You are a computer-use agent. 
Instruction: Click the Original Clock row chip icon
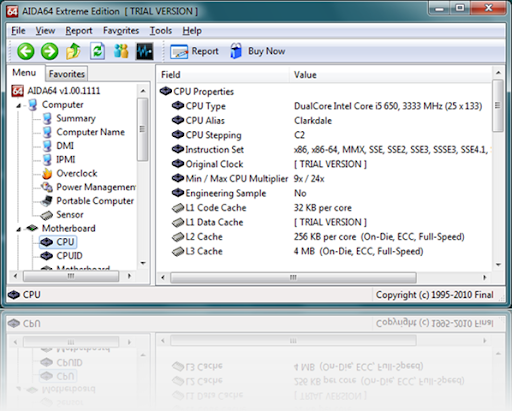[x=178, y=164]
